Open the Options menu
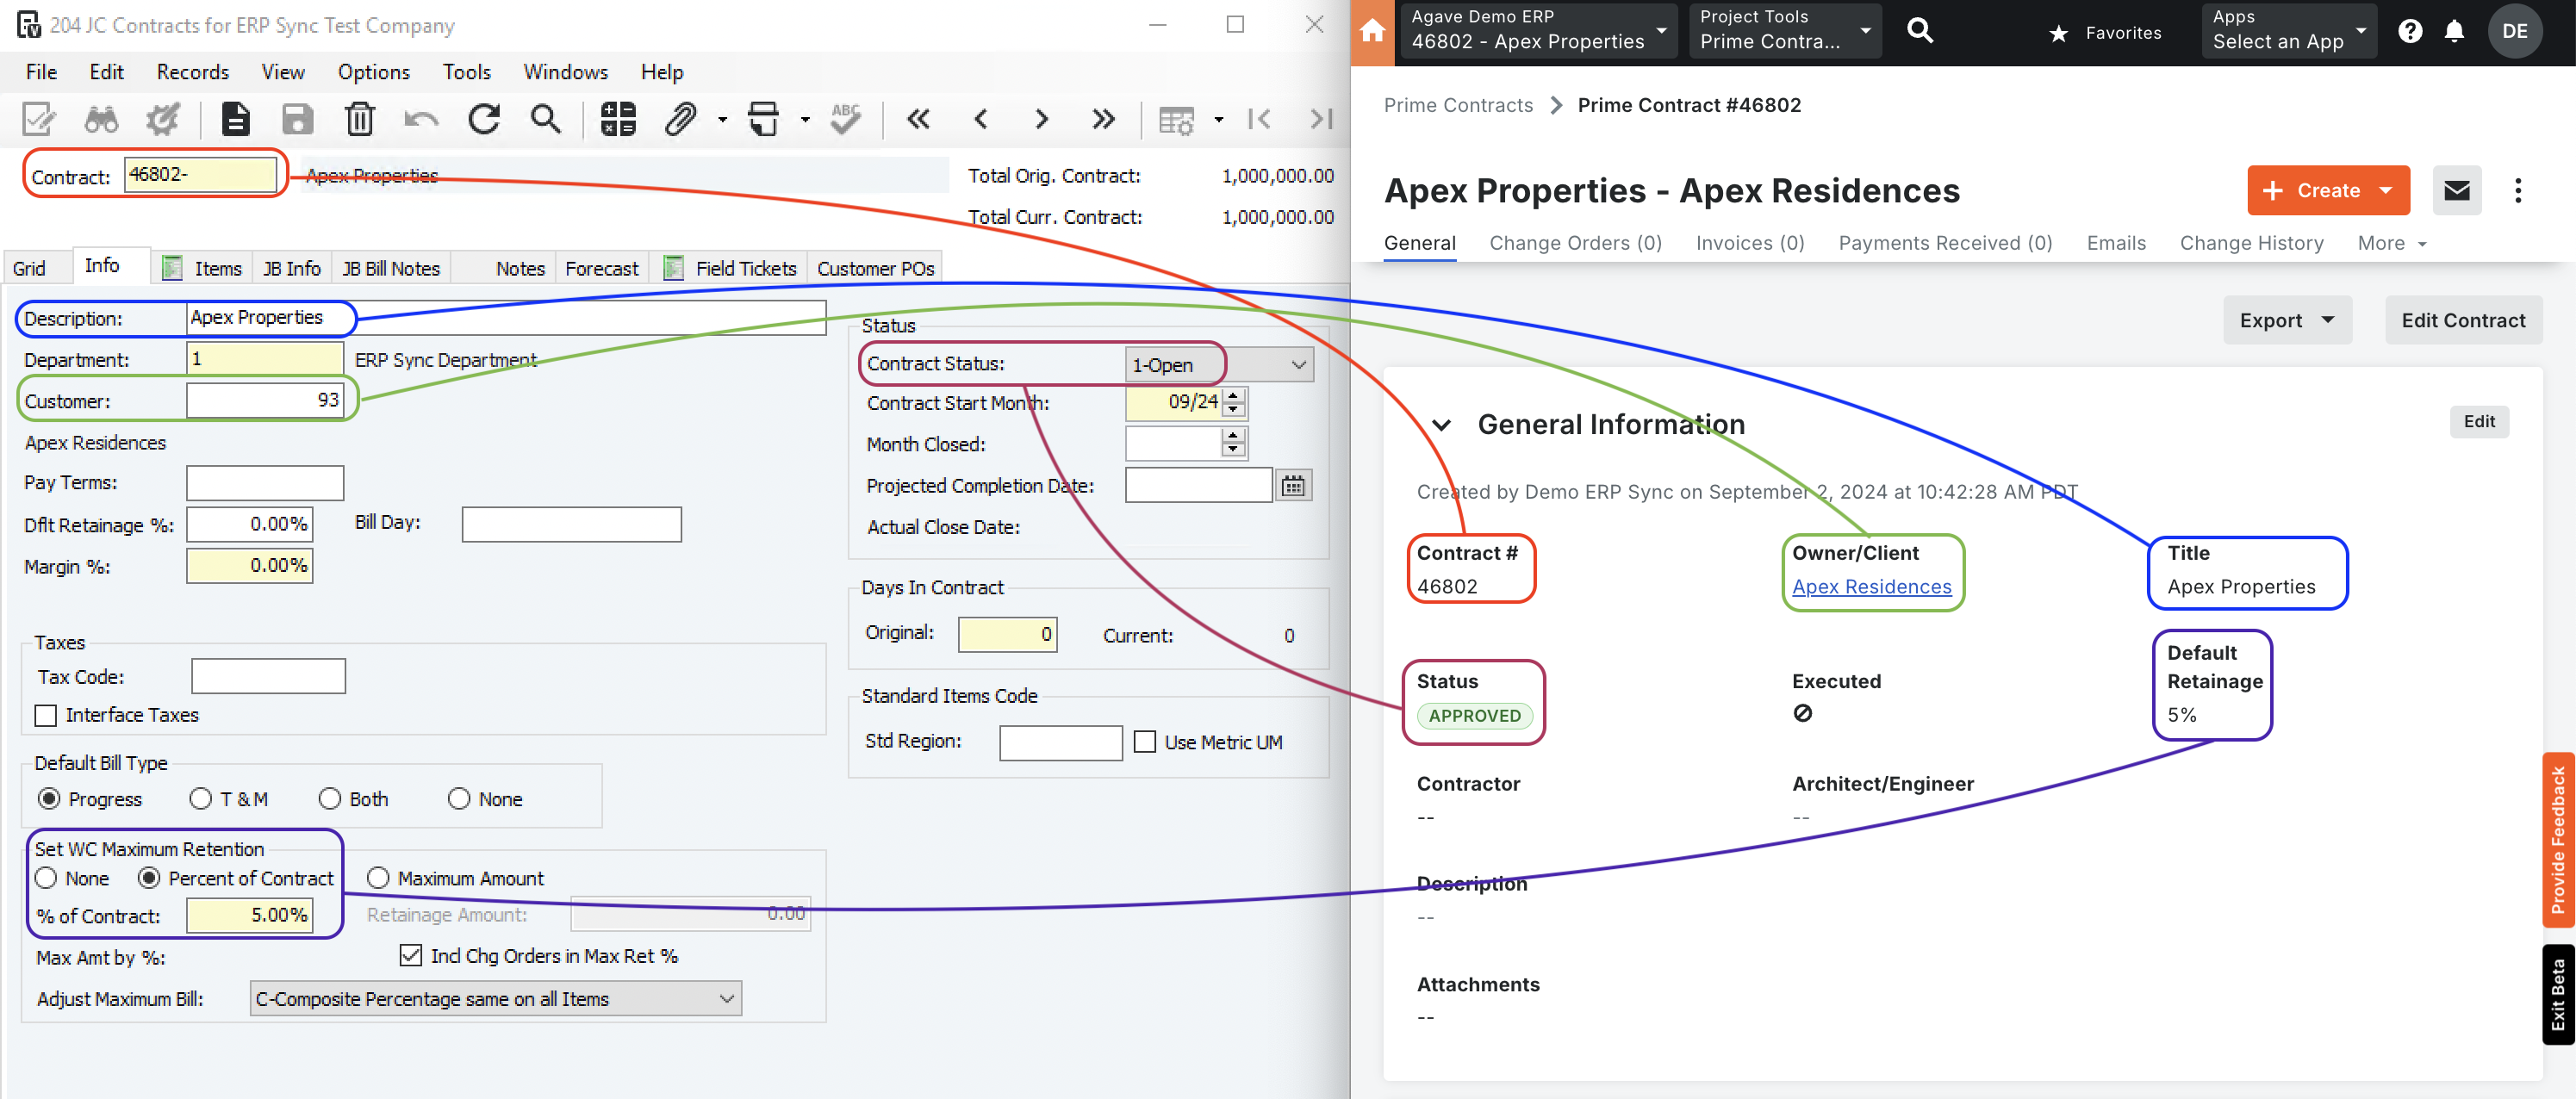This screenshot has width=2576, height=1099. (374, 72)
